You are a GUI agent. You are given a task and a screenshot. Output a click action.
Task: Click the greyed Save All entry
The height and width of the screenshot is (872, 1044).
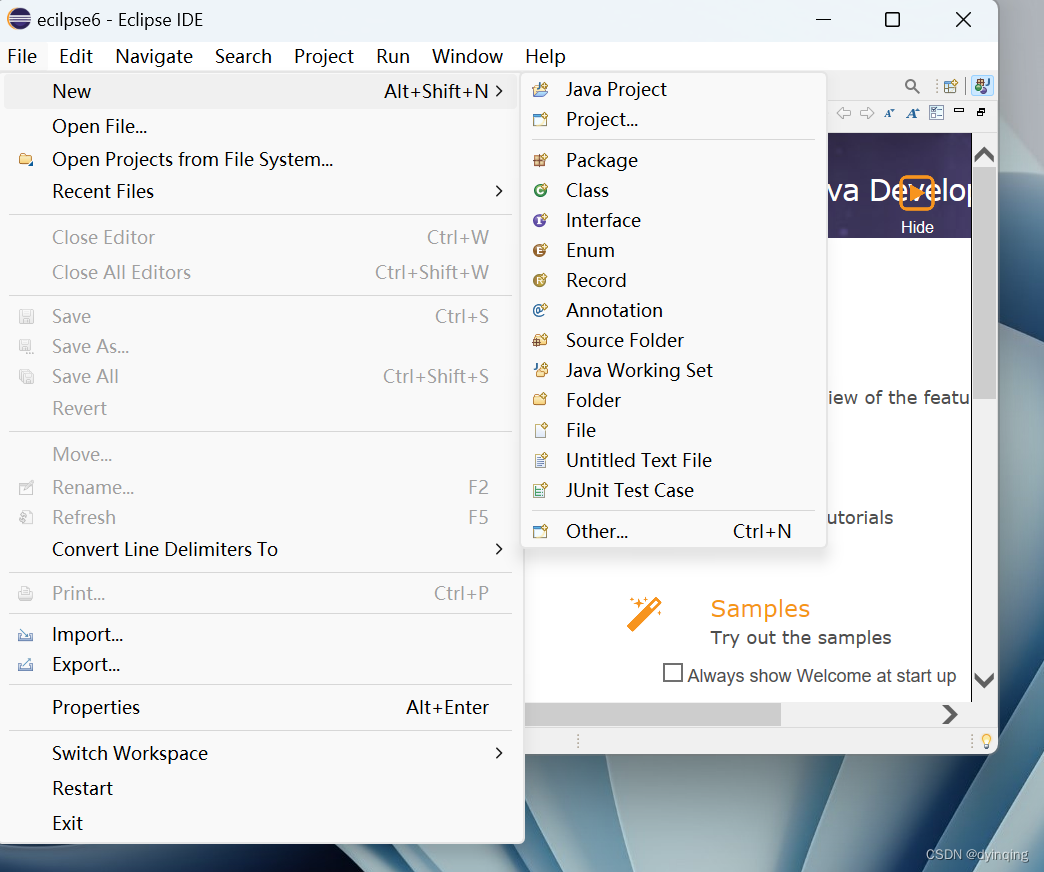(x=260, y=376)
